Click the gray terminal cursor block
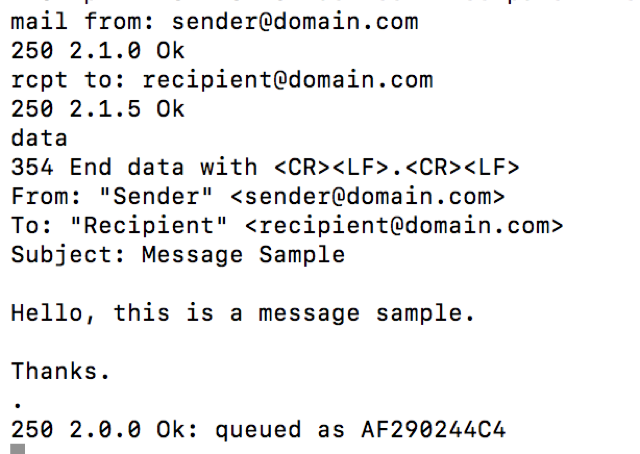 click(18, 449)
